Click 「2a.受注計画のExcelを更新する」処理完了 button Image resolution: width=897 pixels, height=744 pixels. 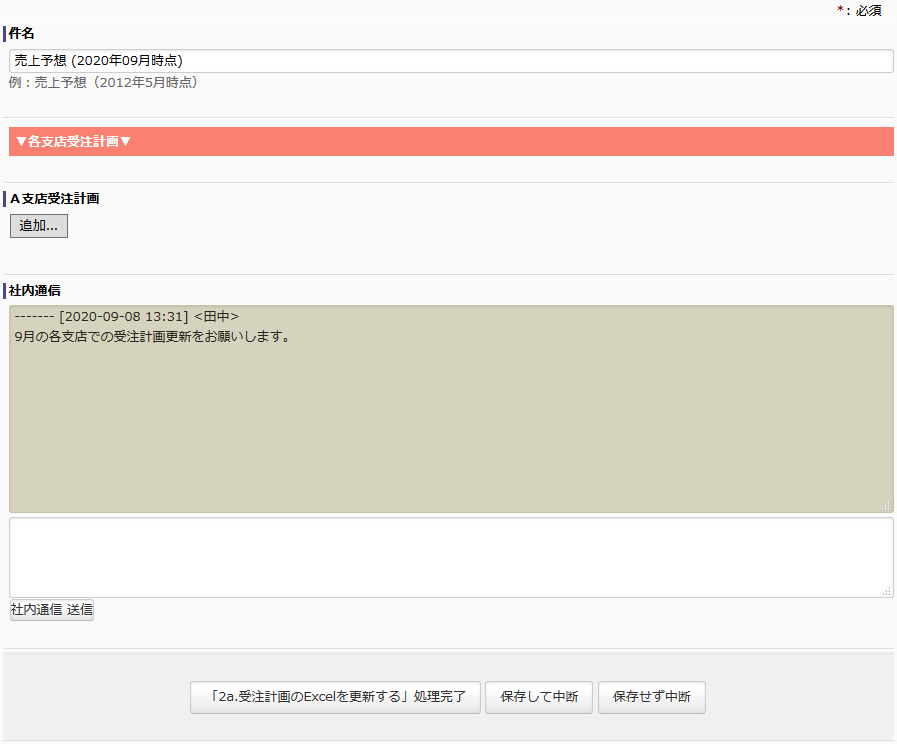pyautogui.click(x=335, y=697)
